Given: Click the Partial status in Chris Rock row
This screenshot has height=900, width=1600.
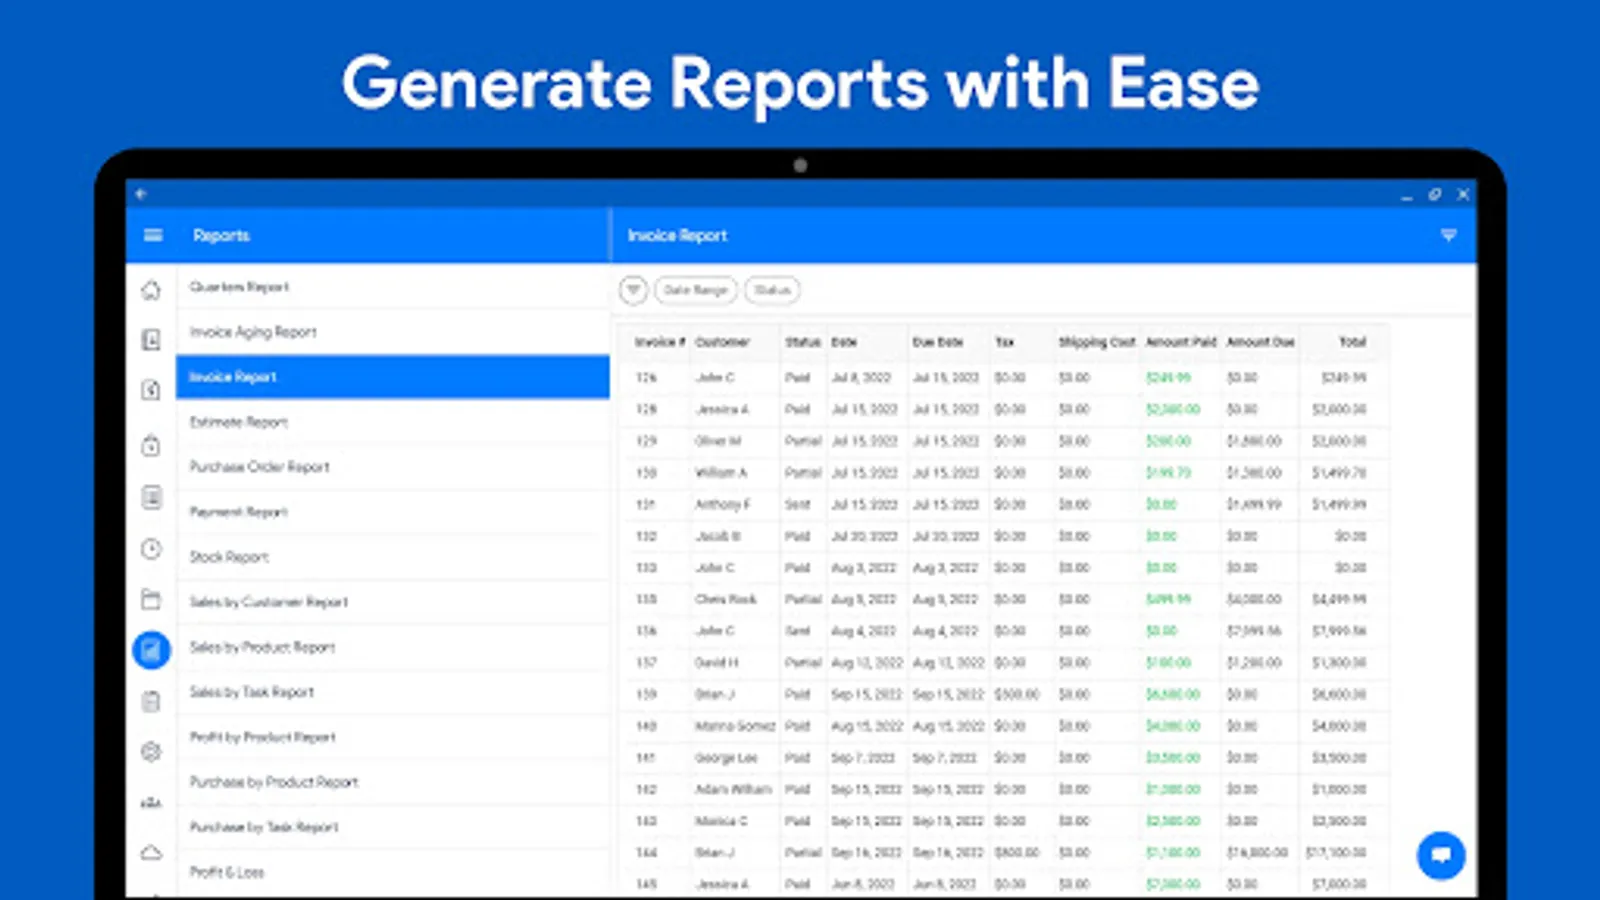Looking at the screenshot, I should tap(803, 599).
